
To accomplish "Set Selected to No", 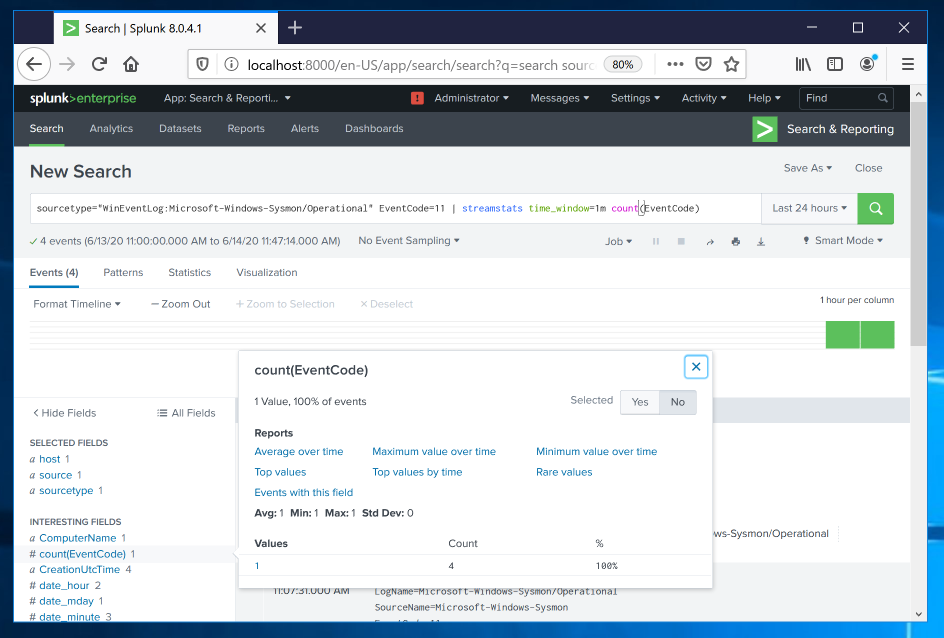I will (x=678, y=402).
